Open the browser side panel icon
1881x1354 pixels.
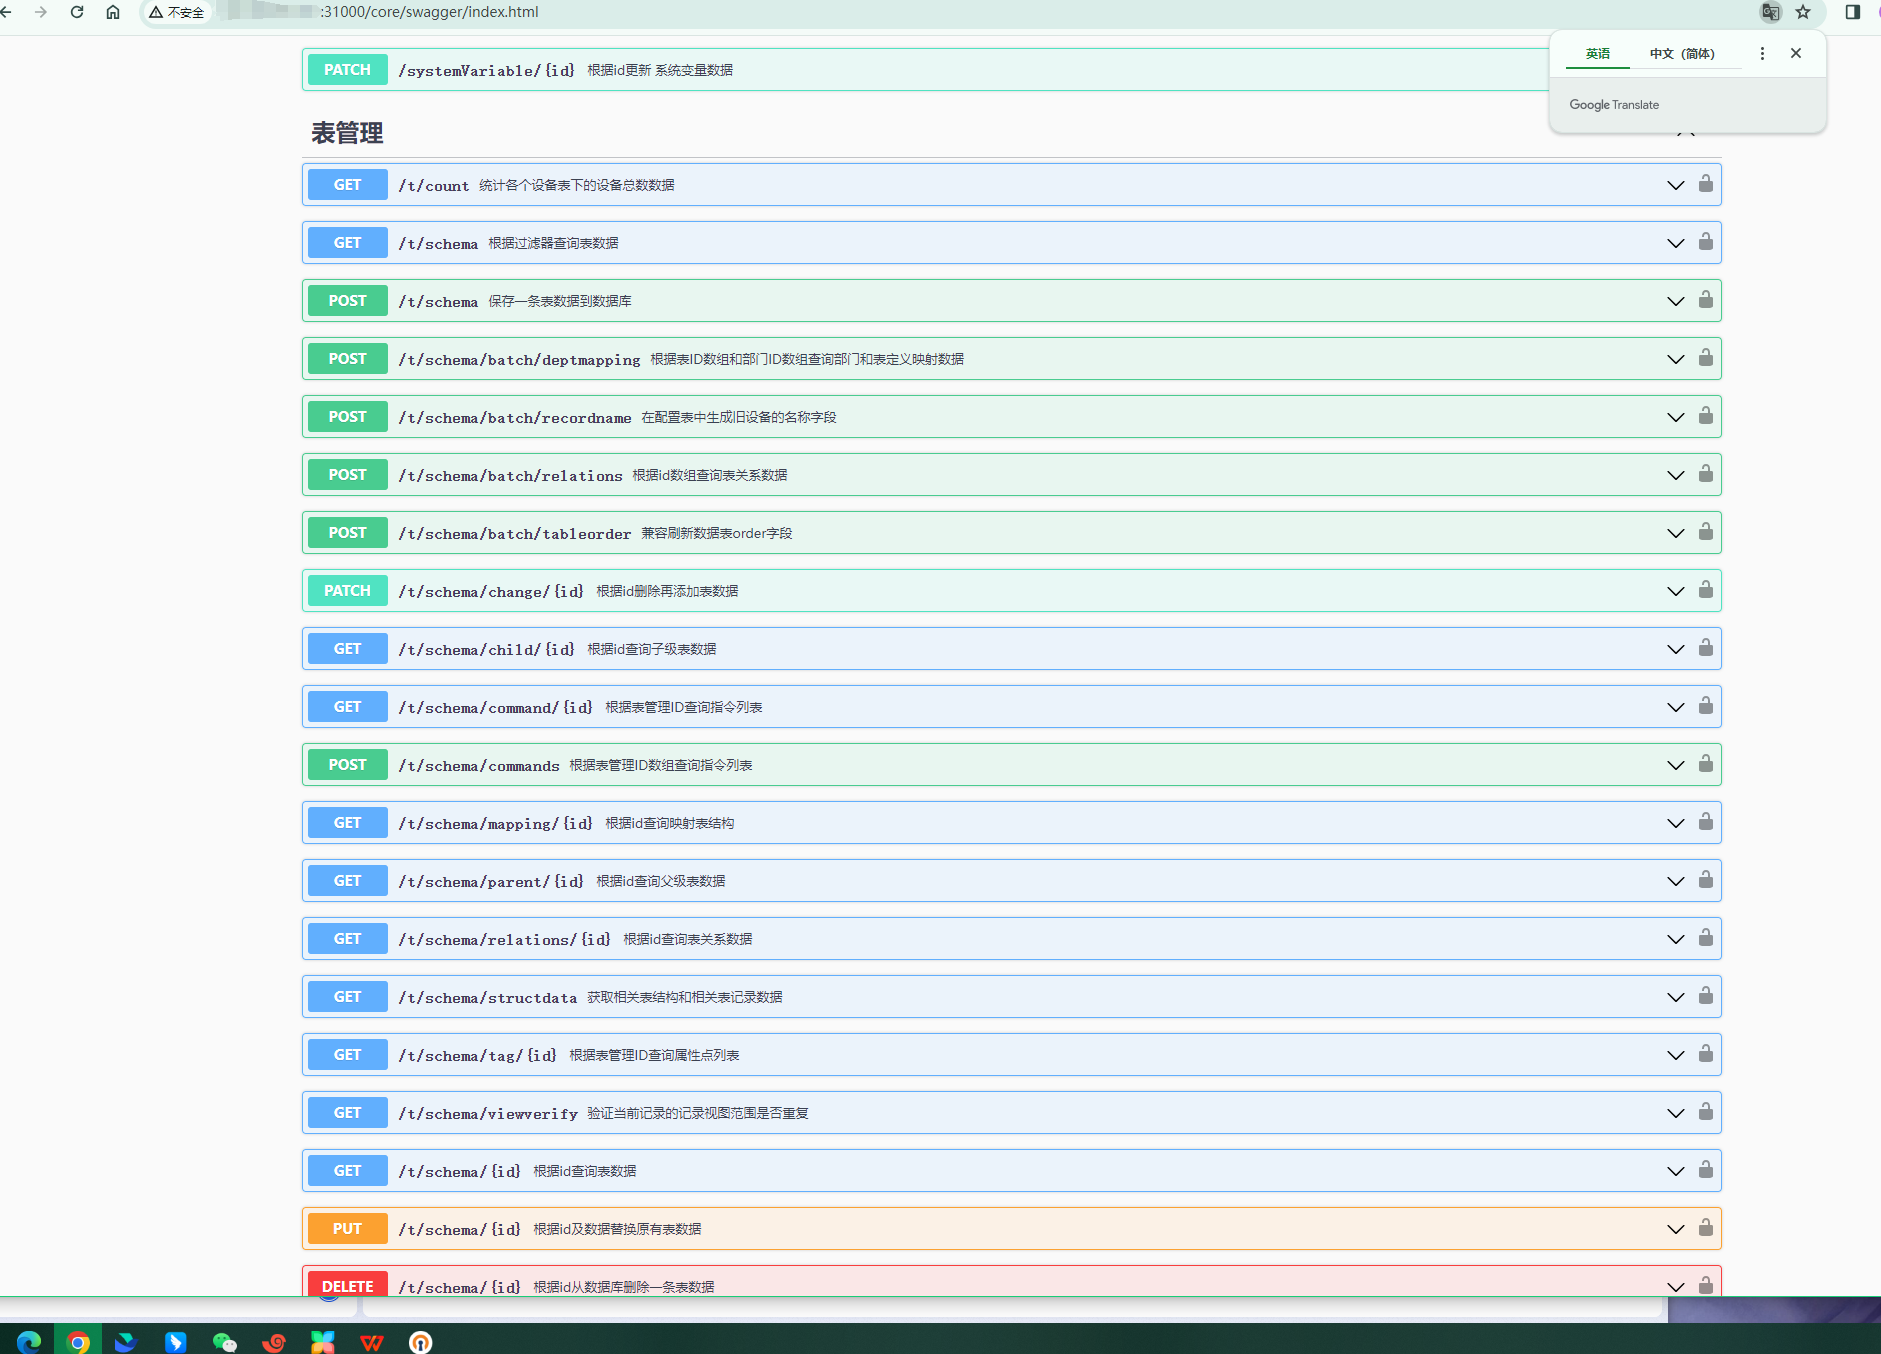pos(1852,12)
